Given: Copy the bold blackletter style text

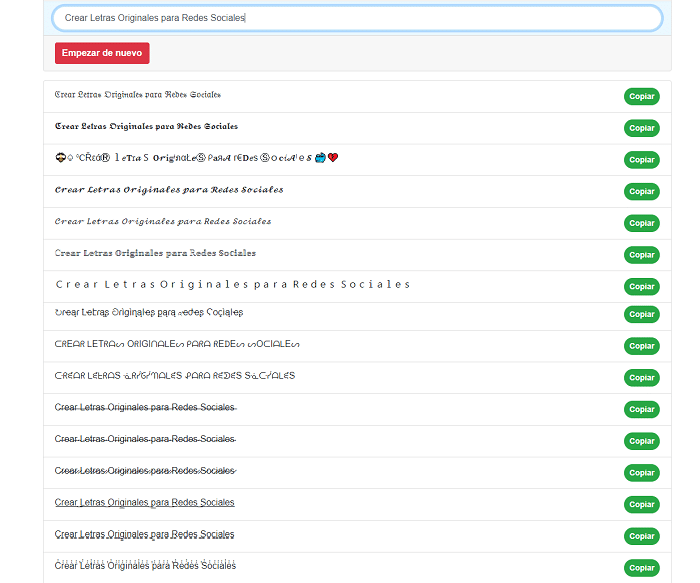Looking at the screenshot, I should (641, 128).
